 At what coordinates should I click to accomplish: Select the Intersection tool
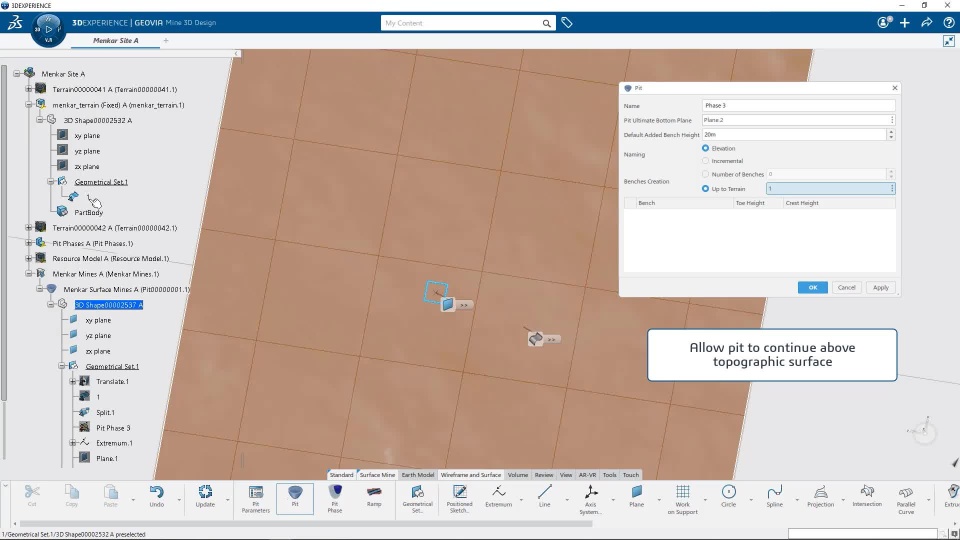[867, 495]
